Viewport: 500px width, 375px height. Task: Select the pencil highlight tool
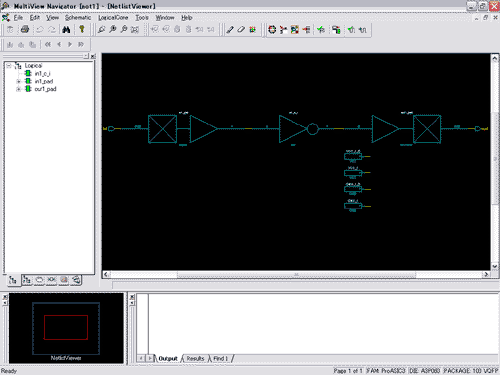tap(230, 30)
